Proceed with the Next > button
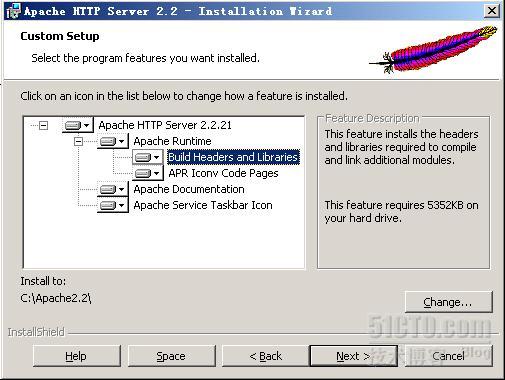 click(354, 356)
